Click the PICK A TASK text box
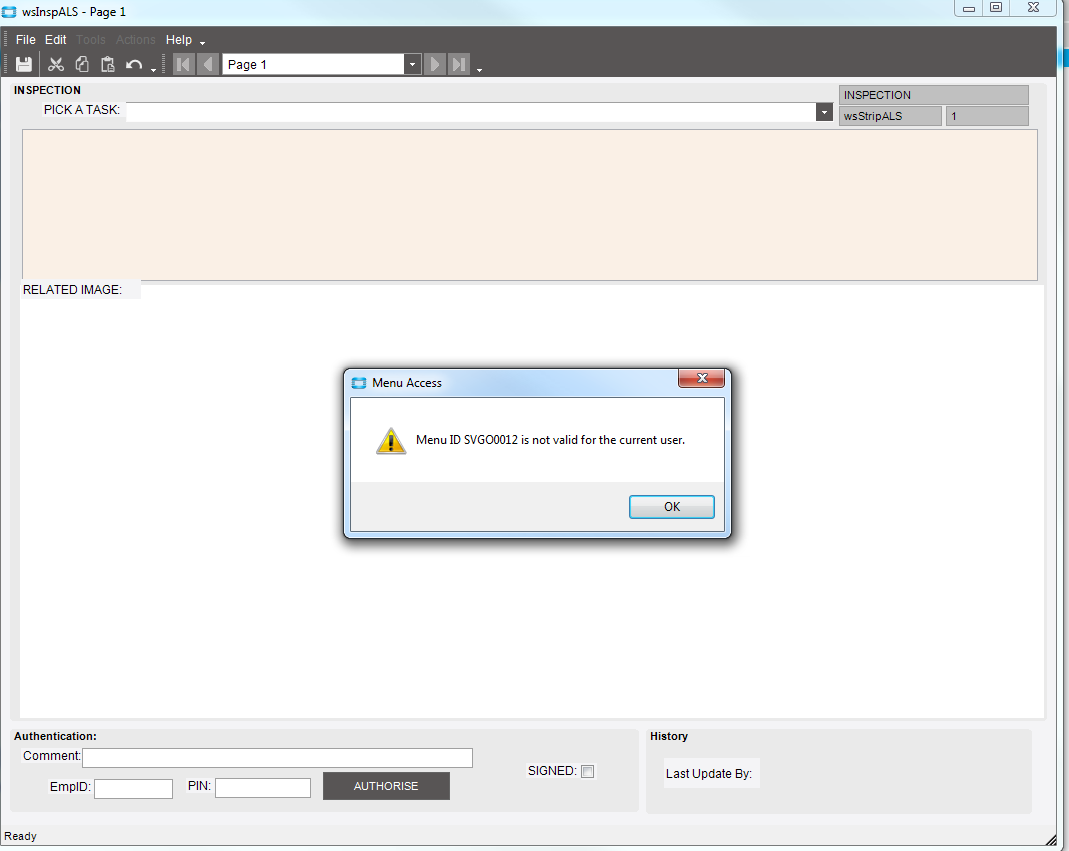 pyautogui.click(x=471, y=112)
